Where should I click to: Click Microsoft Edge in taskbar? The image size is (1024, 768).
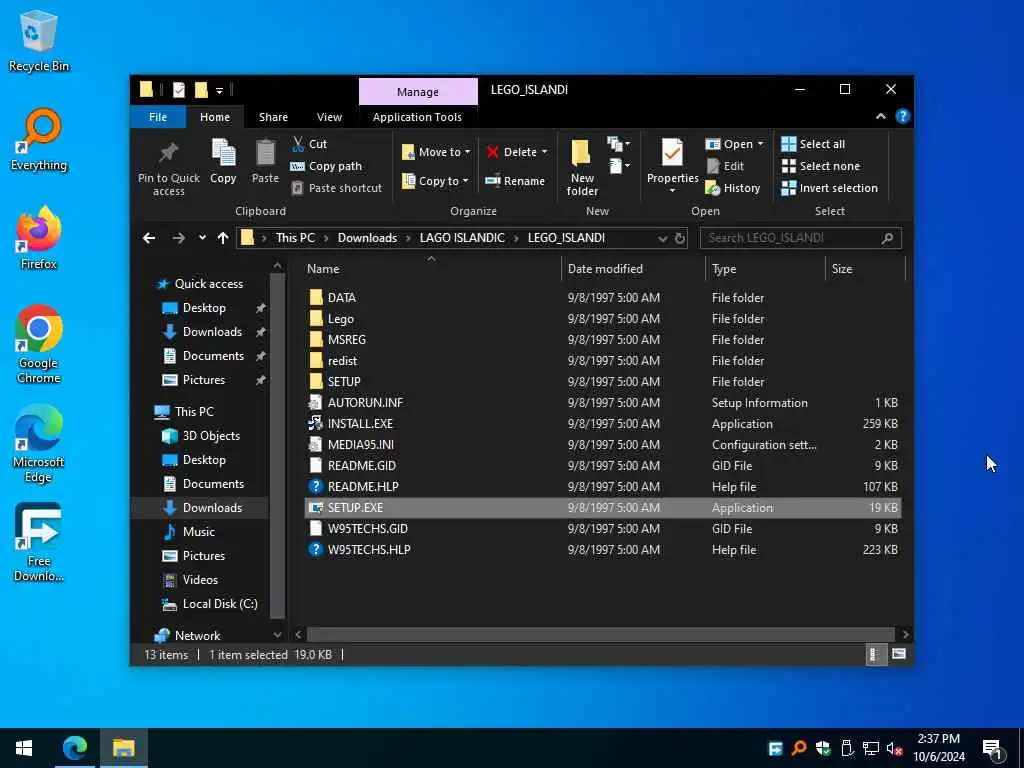pos(75,748)
